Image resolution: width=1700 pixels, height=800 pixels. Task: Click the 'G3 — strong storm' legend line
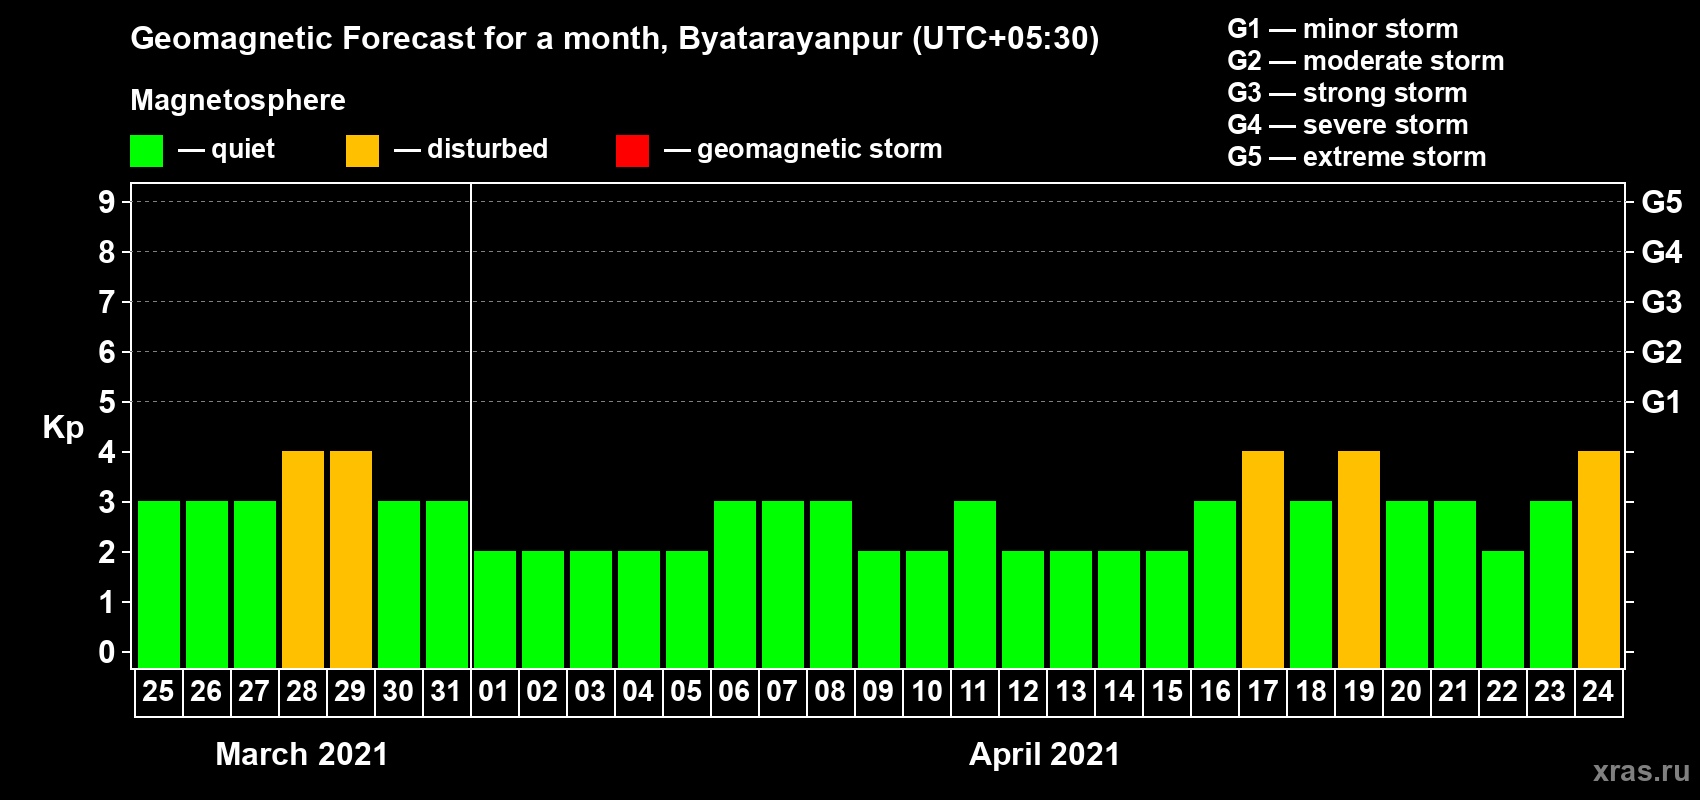1347,93
